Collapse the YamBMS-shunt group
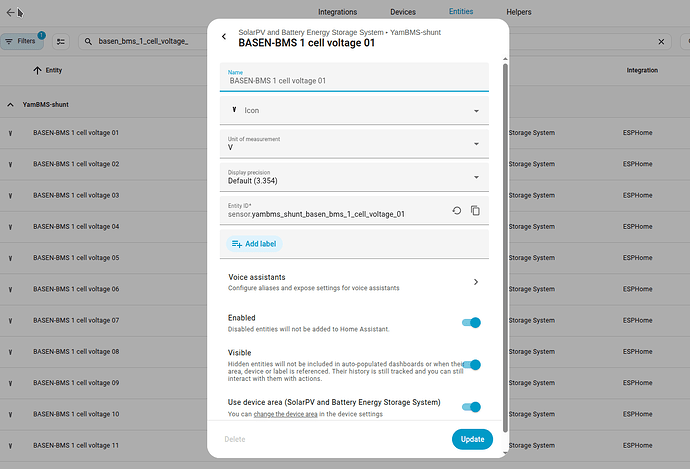The height and width of the screenshot is (469, 690). (x=11, y=104)
